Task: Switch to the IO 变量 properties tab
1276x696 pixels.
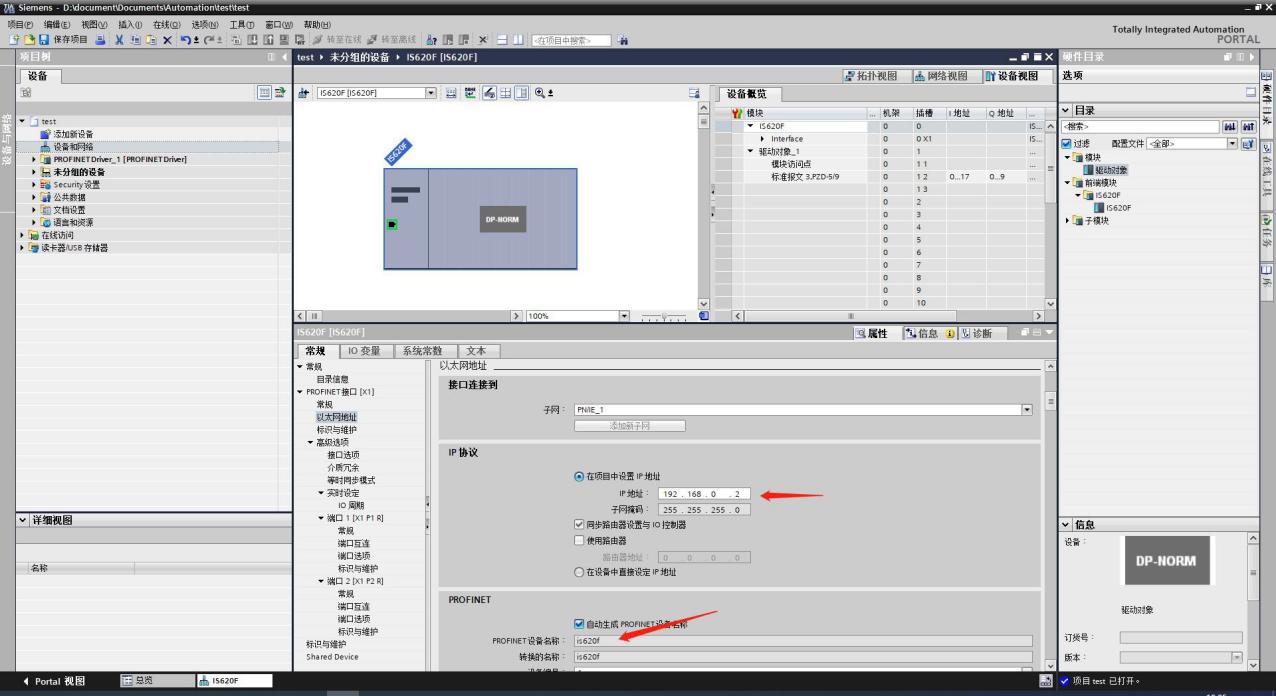Action: [364, 351]
